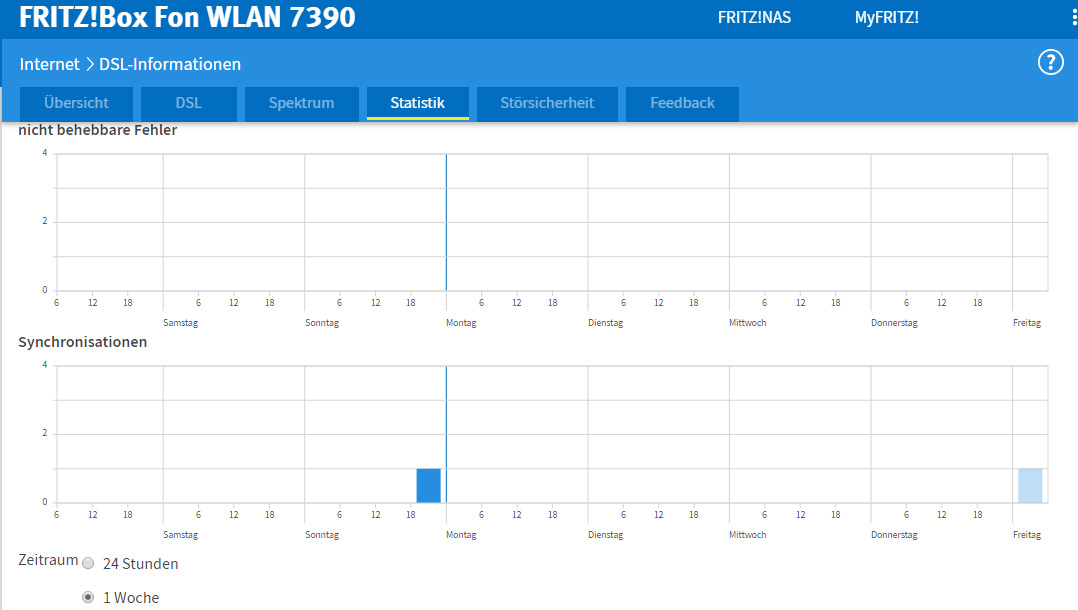The width and height of the screenshot is (1078, 610).
Task: Click 'Mittwoch' label under the Synchronisationen chart
Action: 747,534
